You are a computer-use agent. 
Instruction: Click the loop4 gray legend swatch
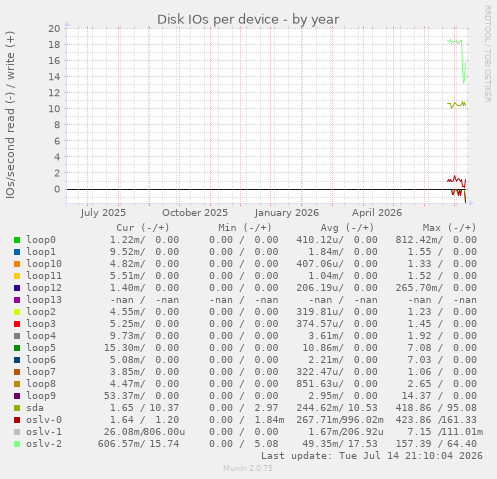point(17,336)
